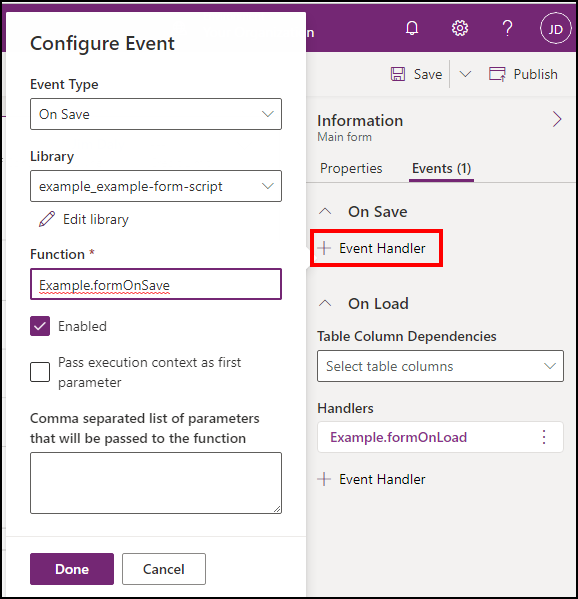Click the Publish icon in toolbar
Screen dimensions: 578x599
(x=497, y=74)
